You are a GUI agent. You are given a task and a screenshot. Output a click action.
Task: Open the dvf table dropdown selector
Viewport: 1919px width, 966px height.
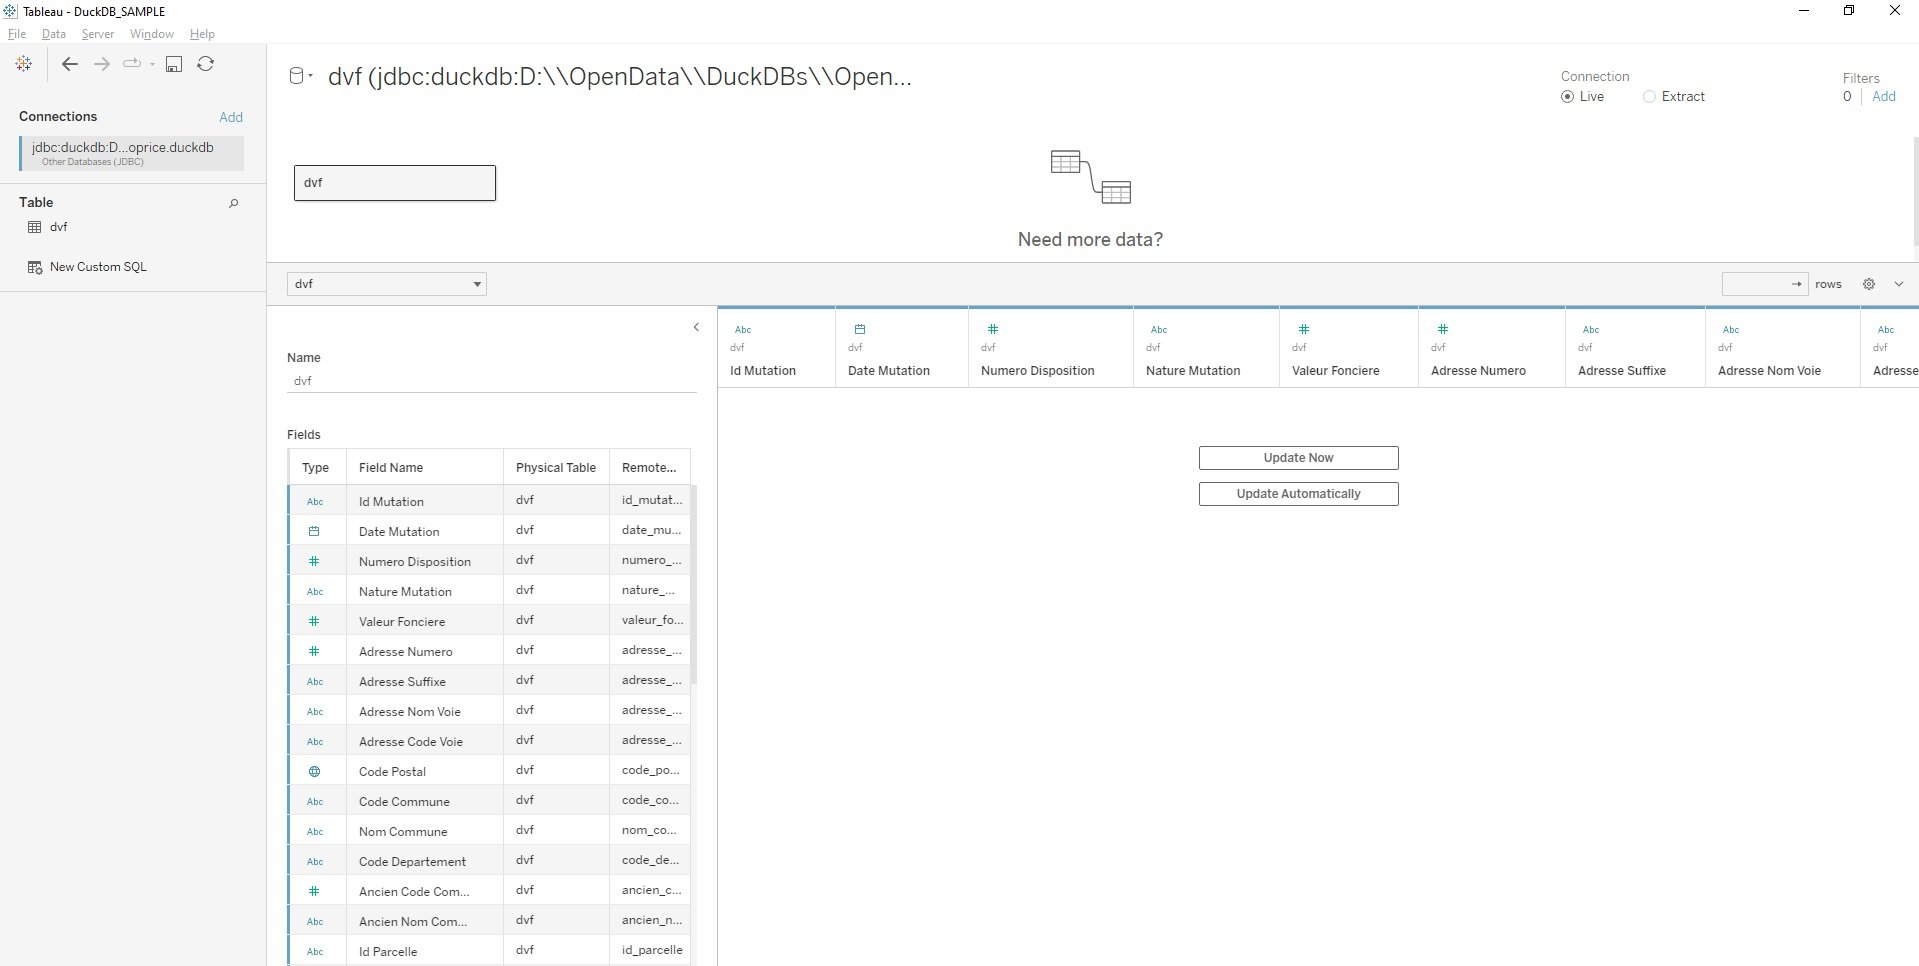[387, 284]
